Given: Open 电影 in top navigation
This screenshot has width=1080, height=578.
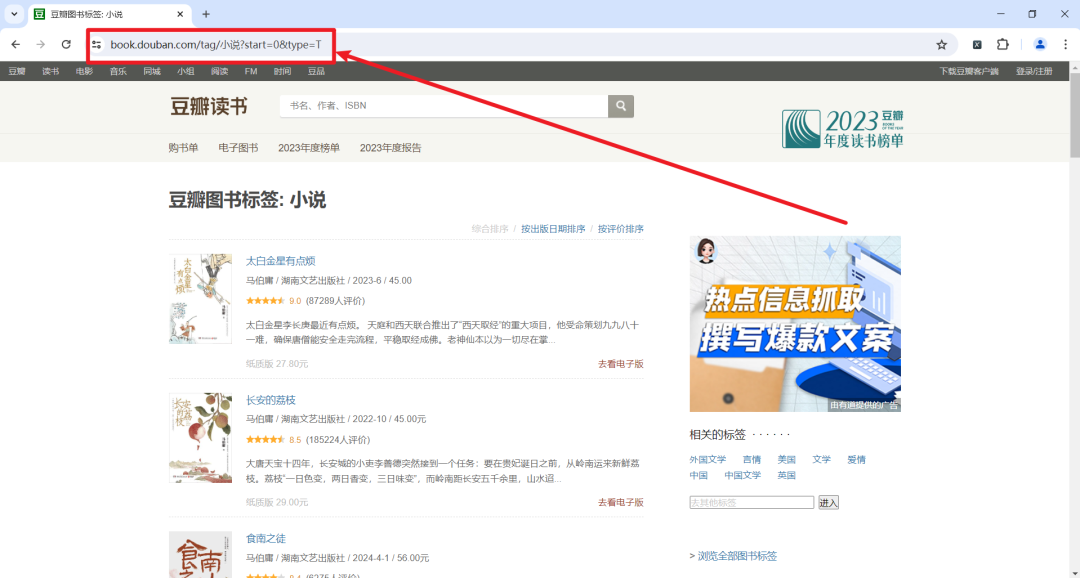Looking at the screenshot, I should pyautogui.click(x=84, y=71).
